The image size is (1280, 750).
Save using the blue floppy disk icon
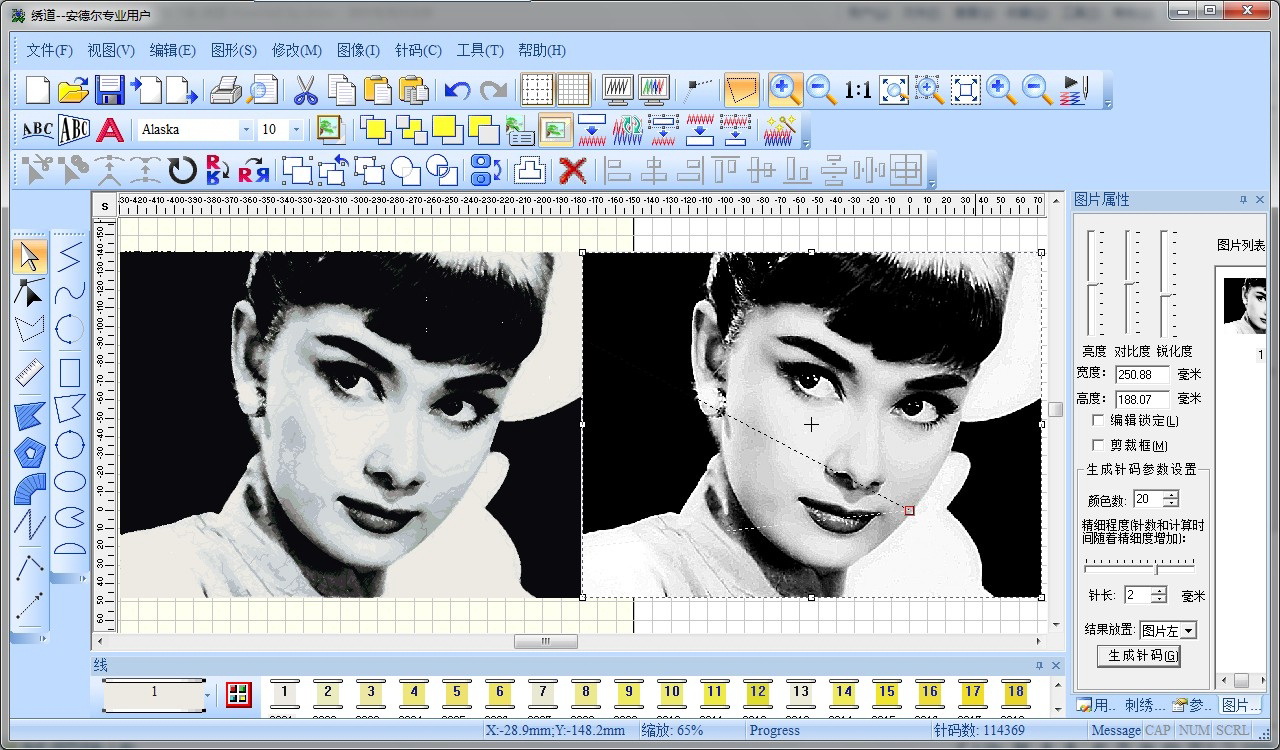click(x=109, y=90)
